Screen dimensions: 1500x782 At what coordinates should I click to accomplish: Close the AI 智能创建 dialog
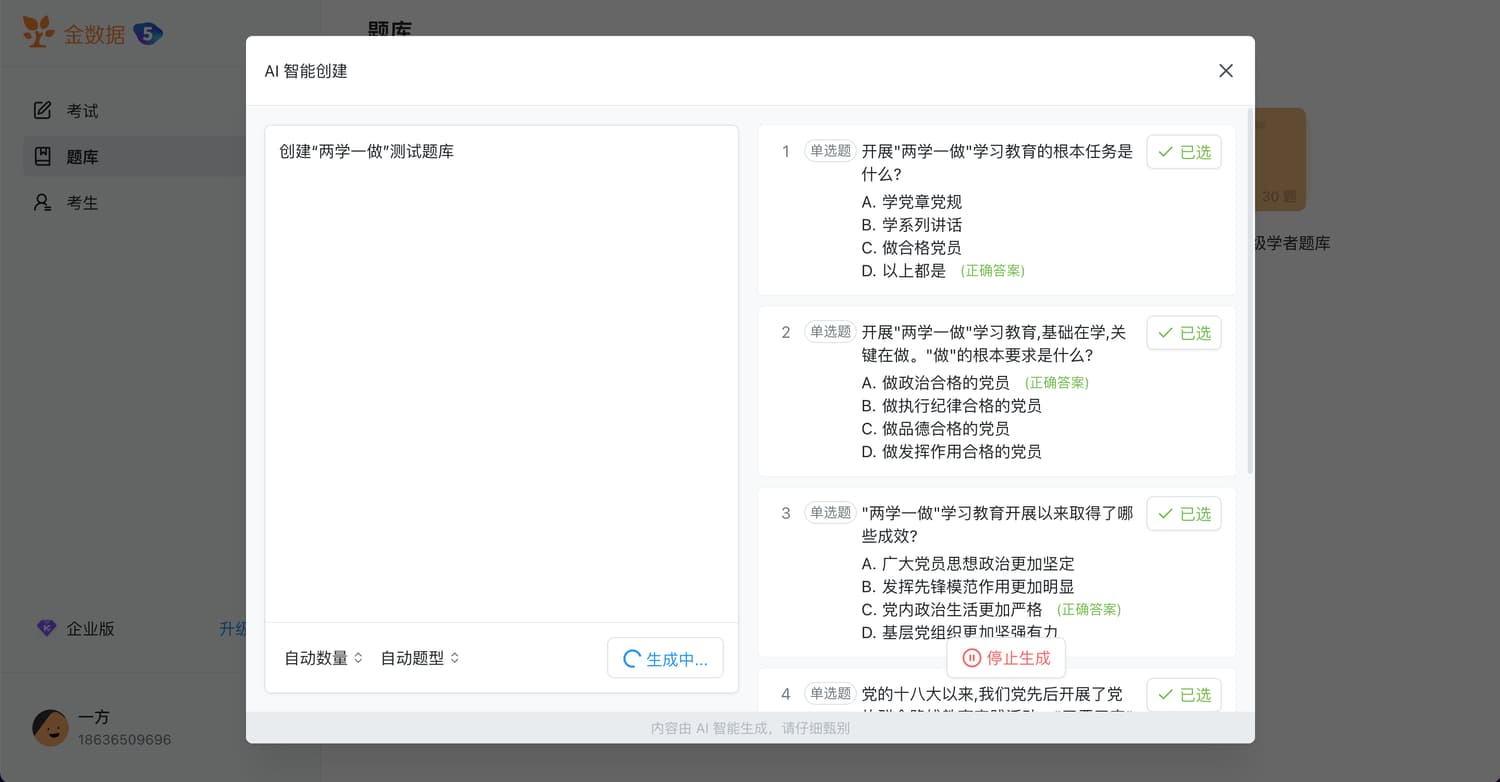pyautogui.click(x=1225, y=71)
